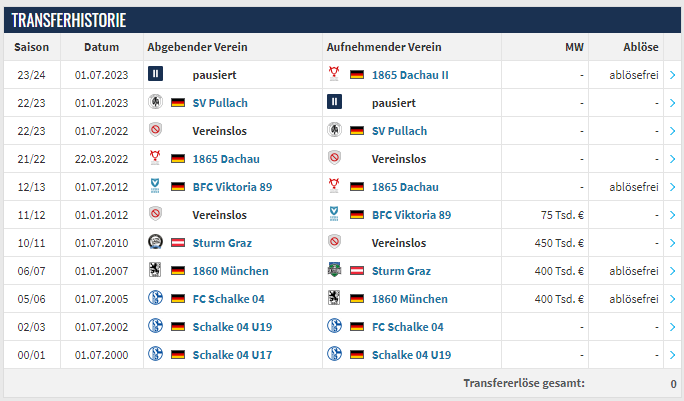This screenshot has width=684, height=401.
Task: Click the Schalke 04 U19 link in 00/01 row
Action: coord(414,354)
